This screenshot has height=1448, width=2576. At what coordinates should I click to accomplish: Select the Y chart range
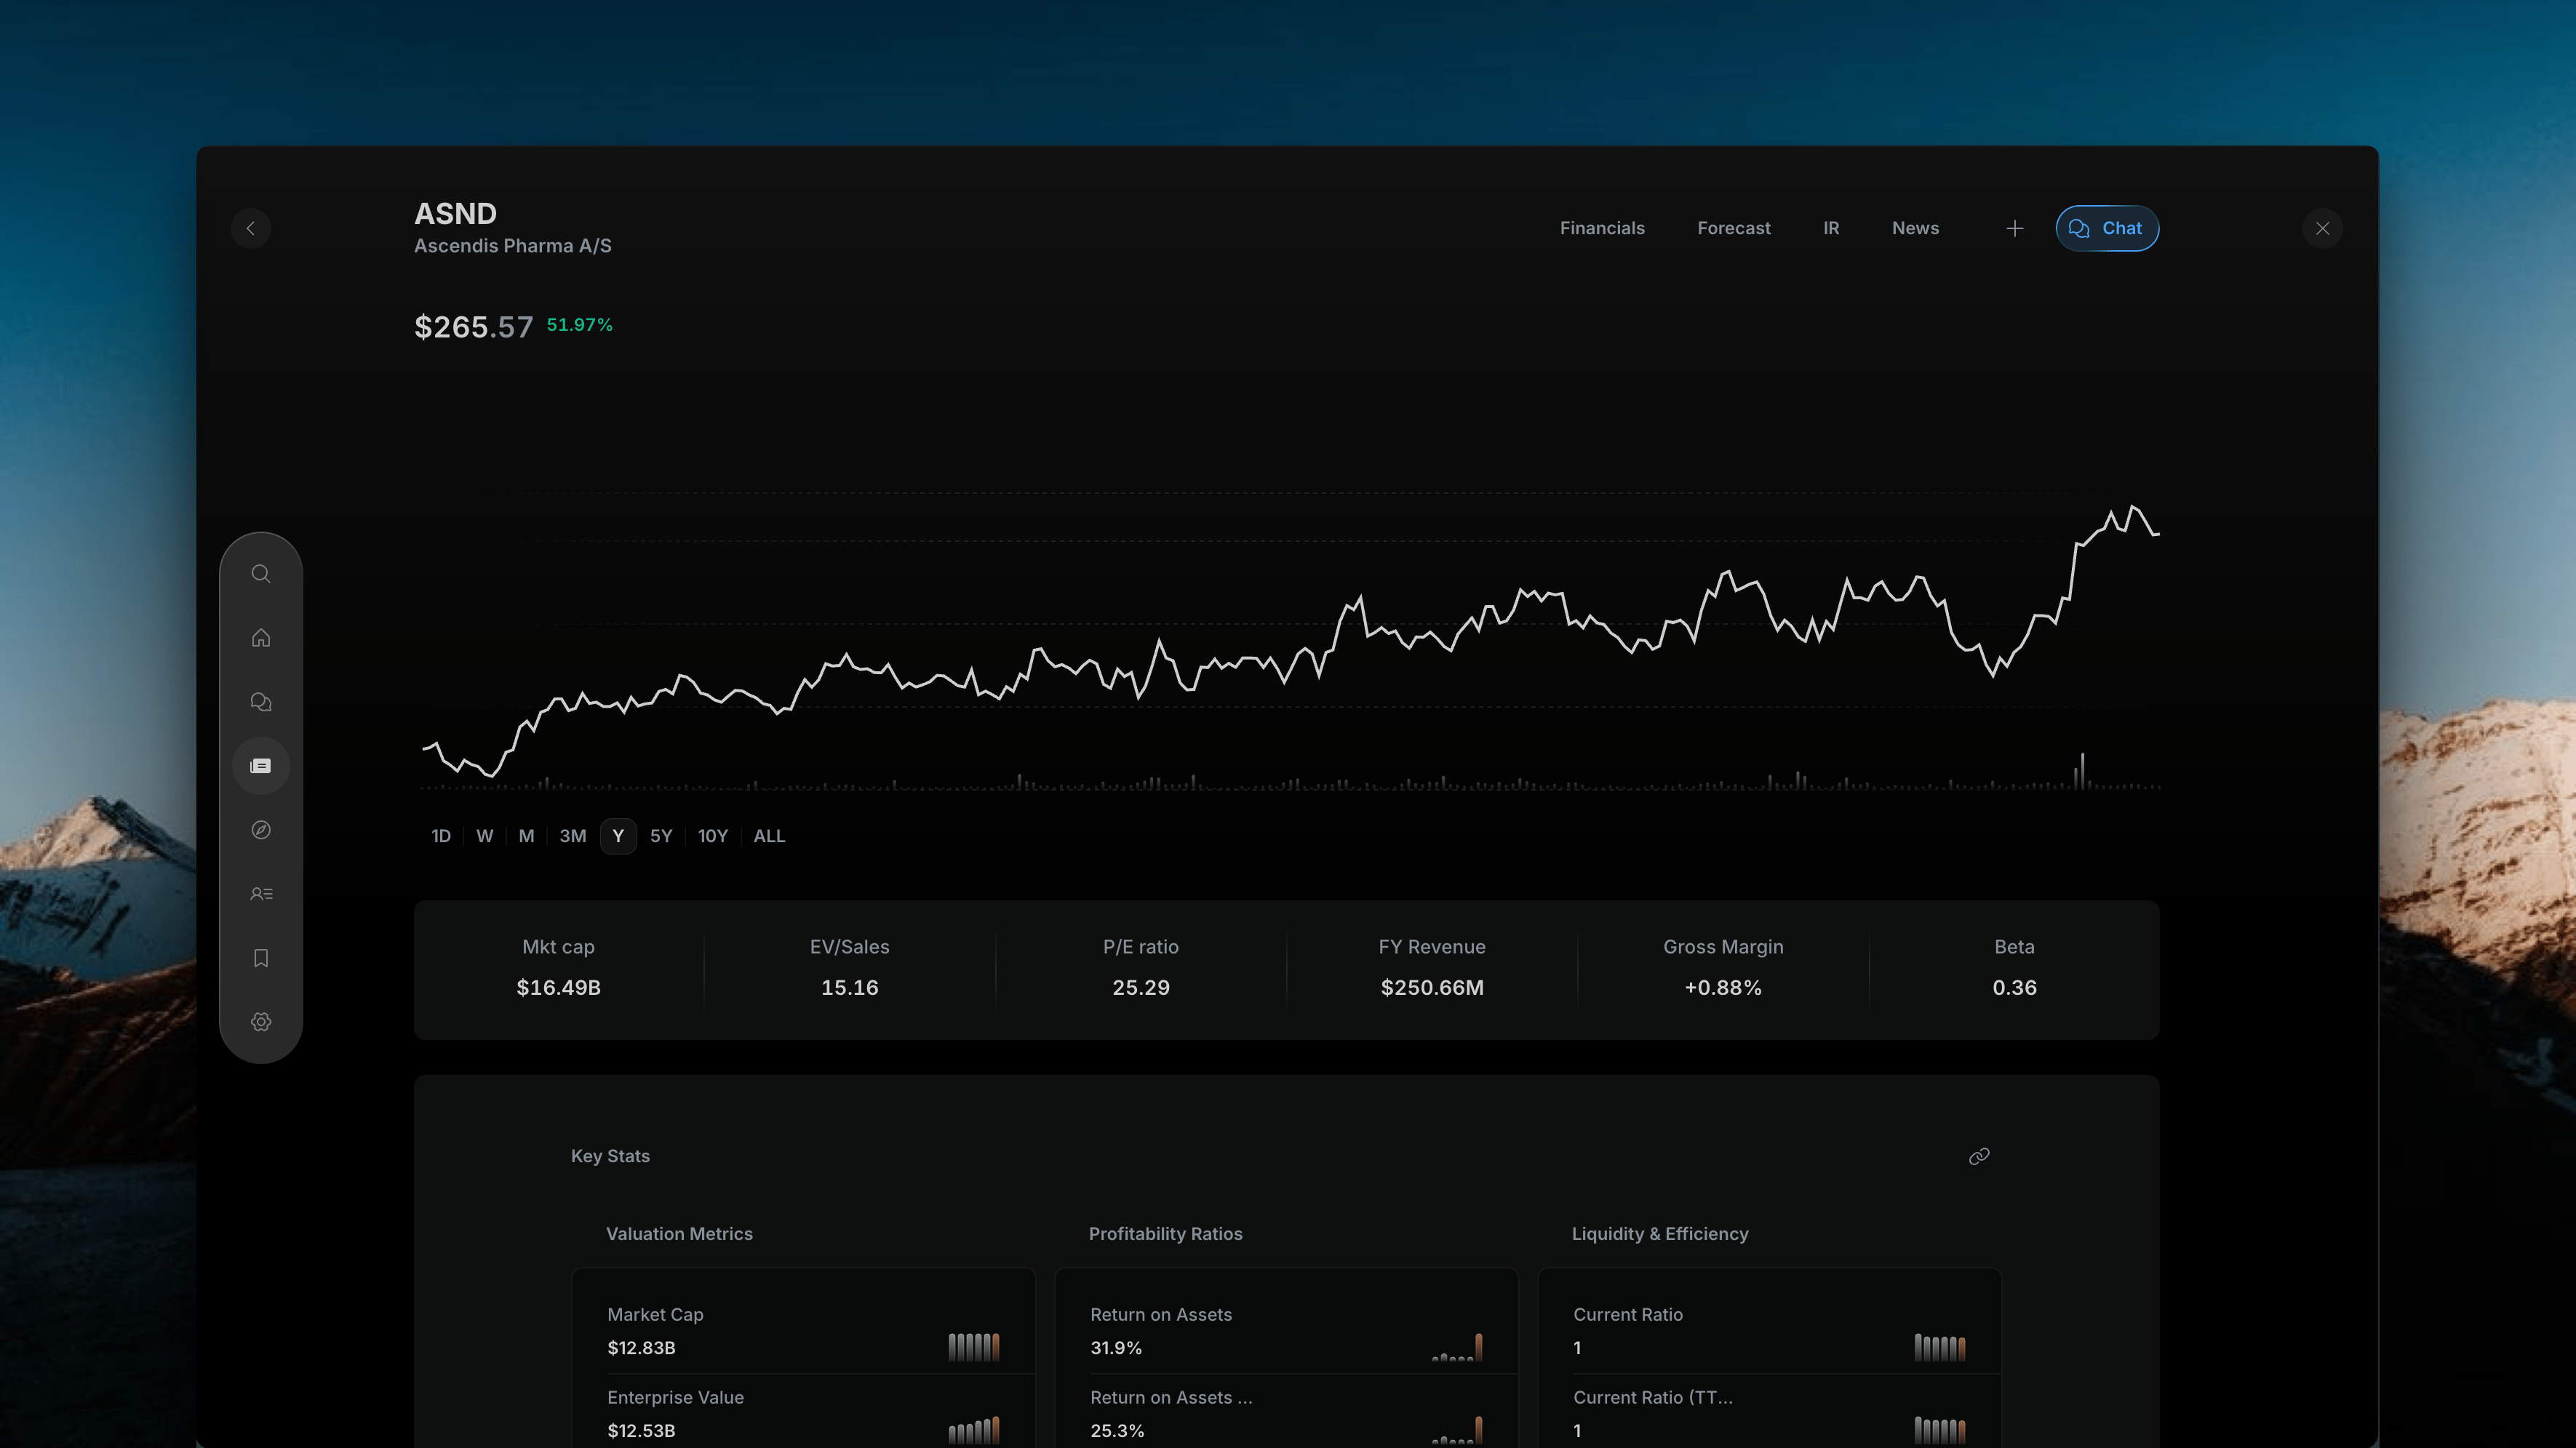coord(618,836)
